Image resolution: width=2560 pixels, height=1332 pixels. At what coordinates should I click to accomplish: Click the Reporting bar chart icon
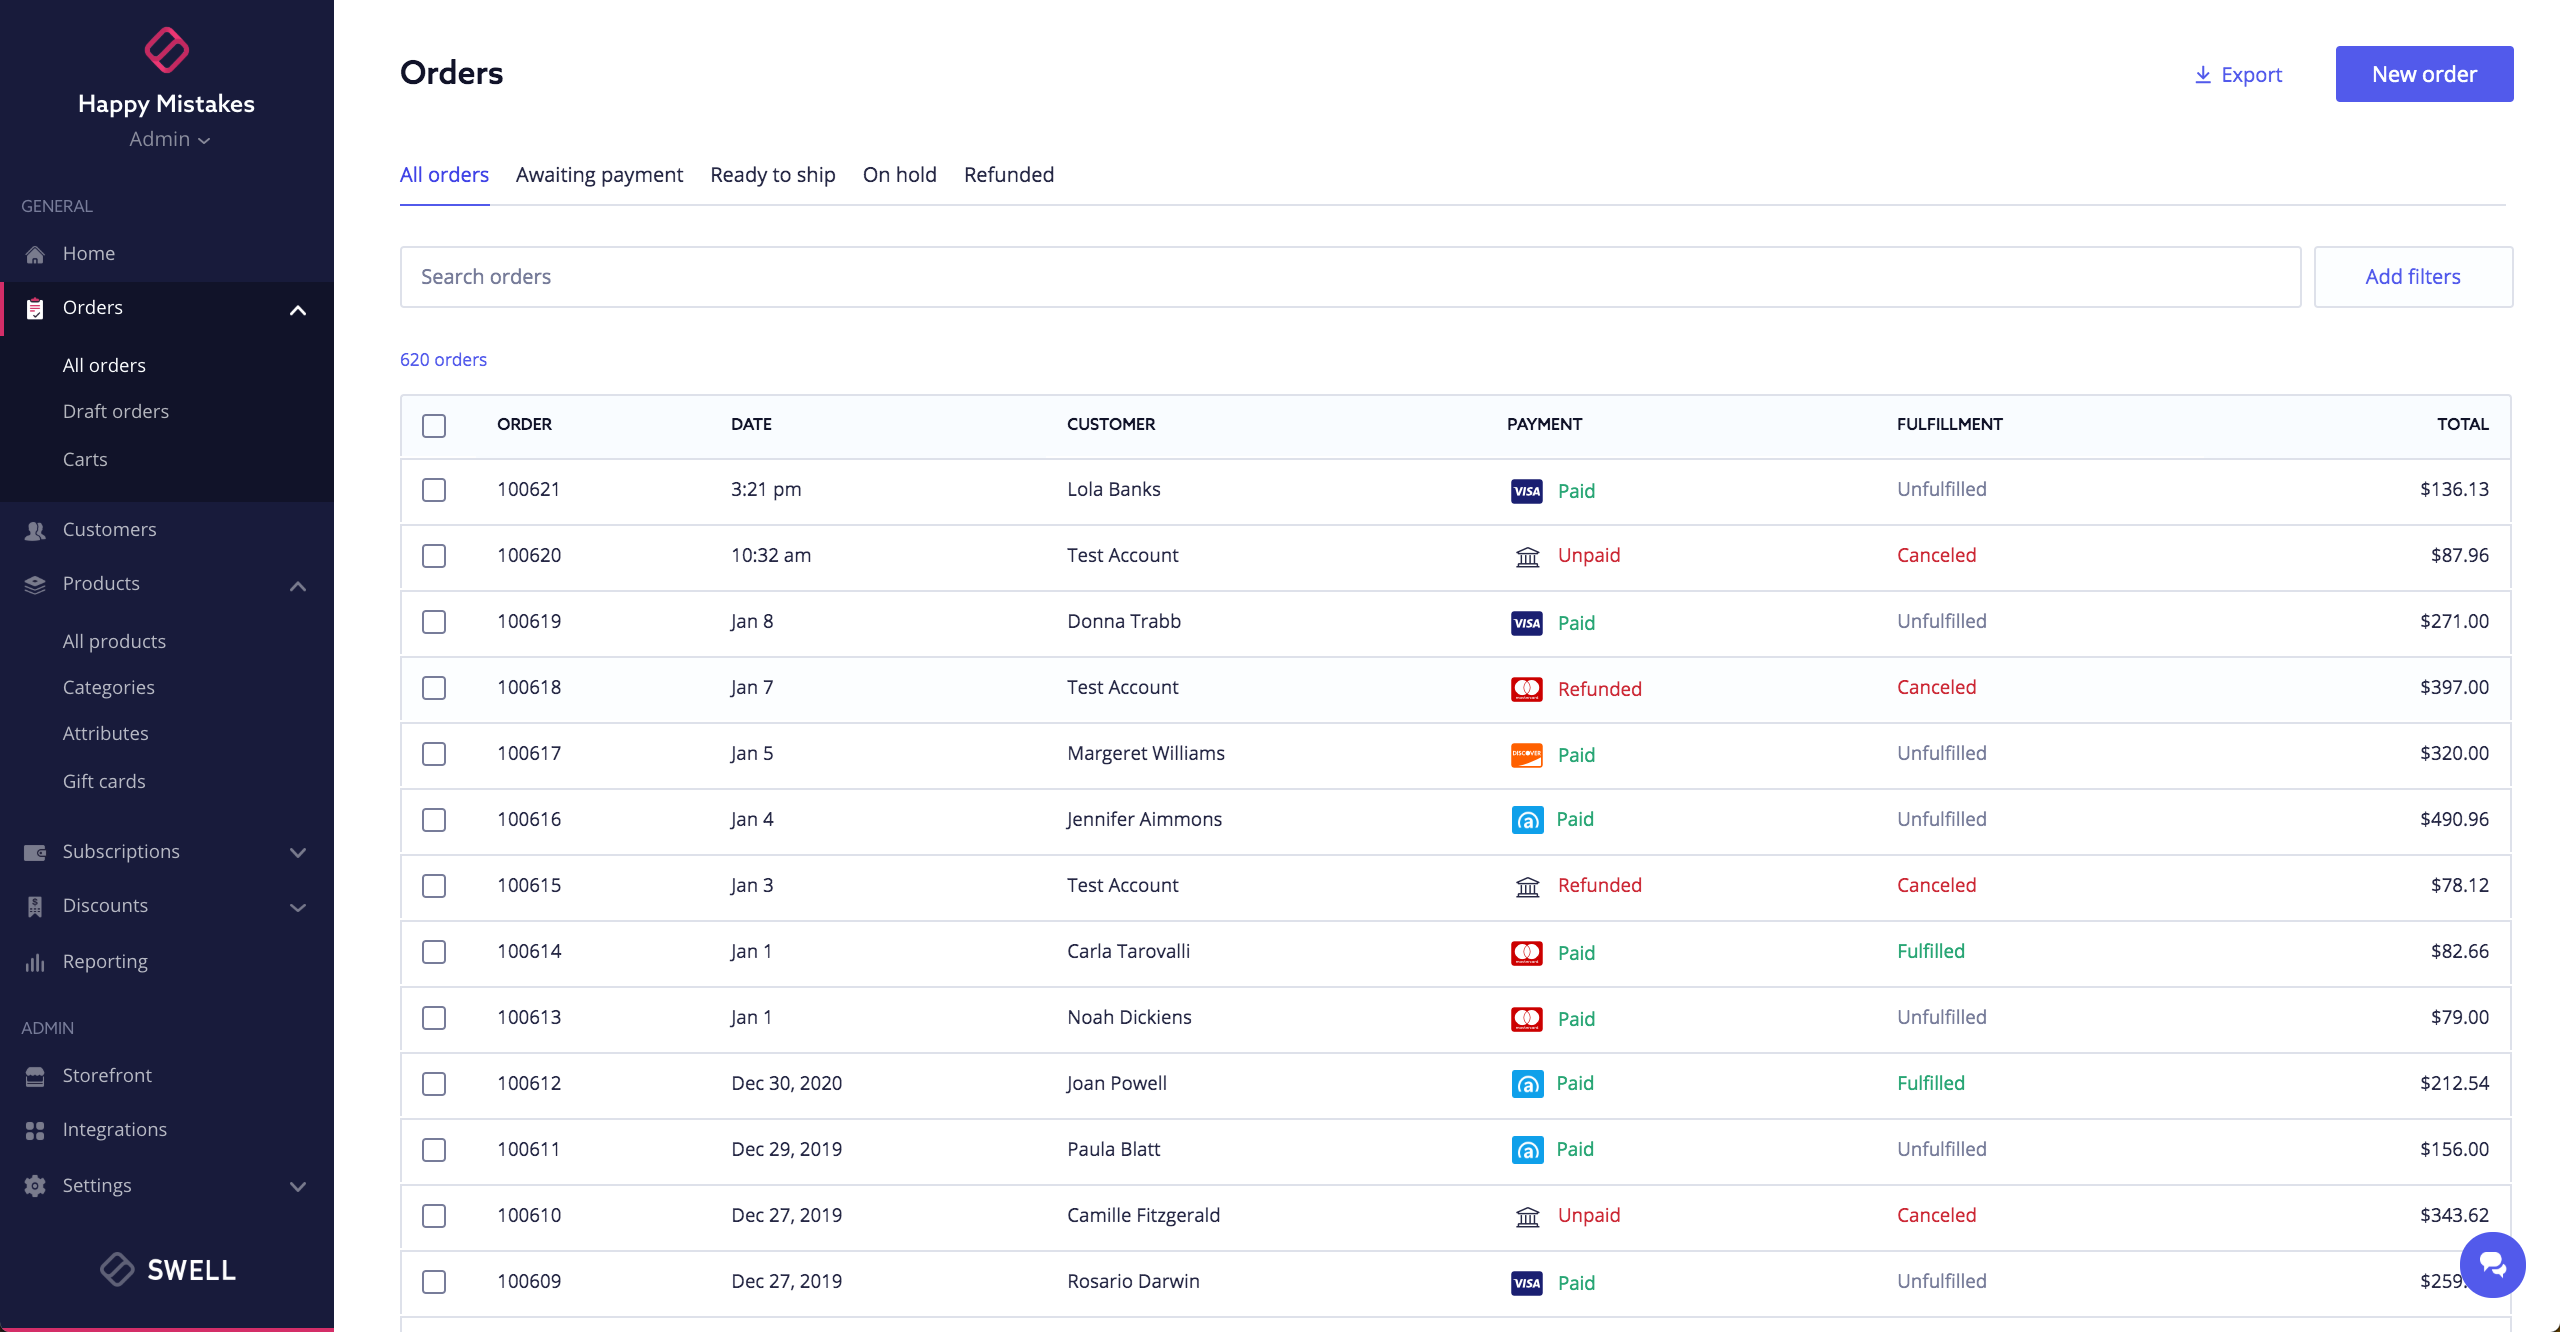tap(35, 962)
